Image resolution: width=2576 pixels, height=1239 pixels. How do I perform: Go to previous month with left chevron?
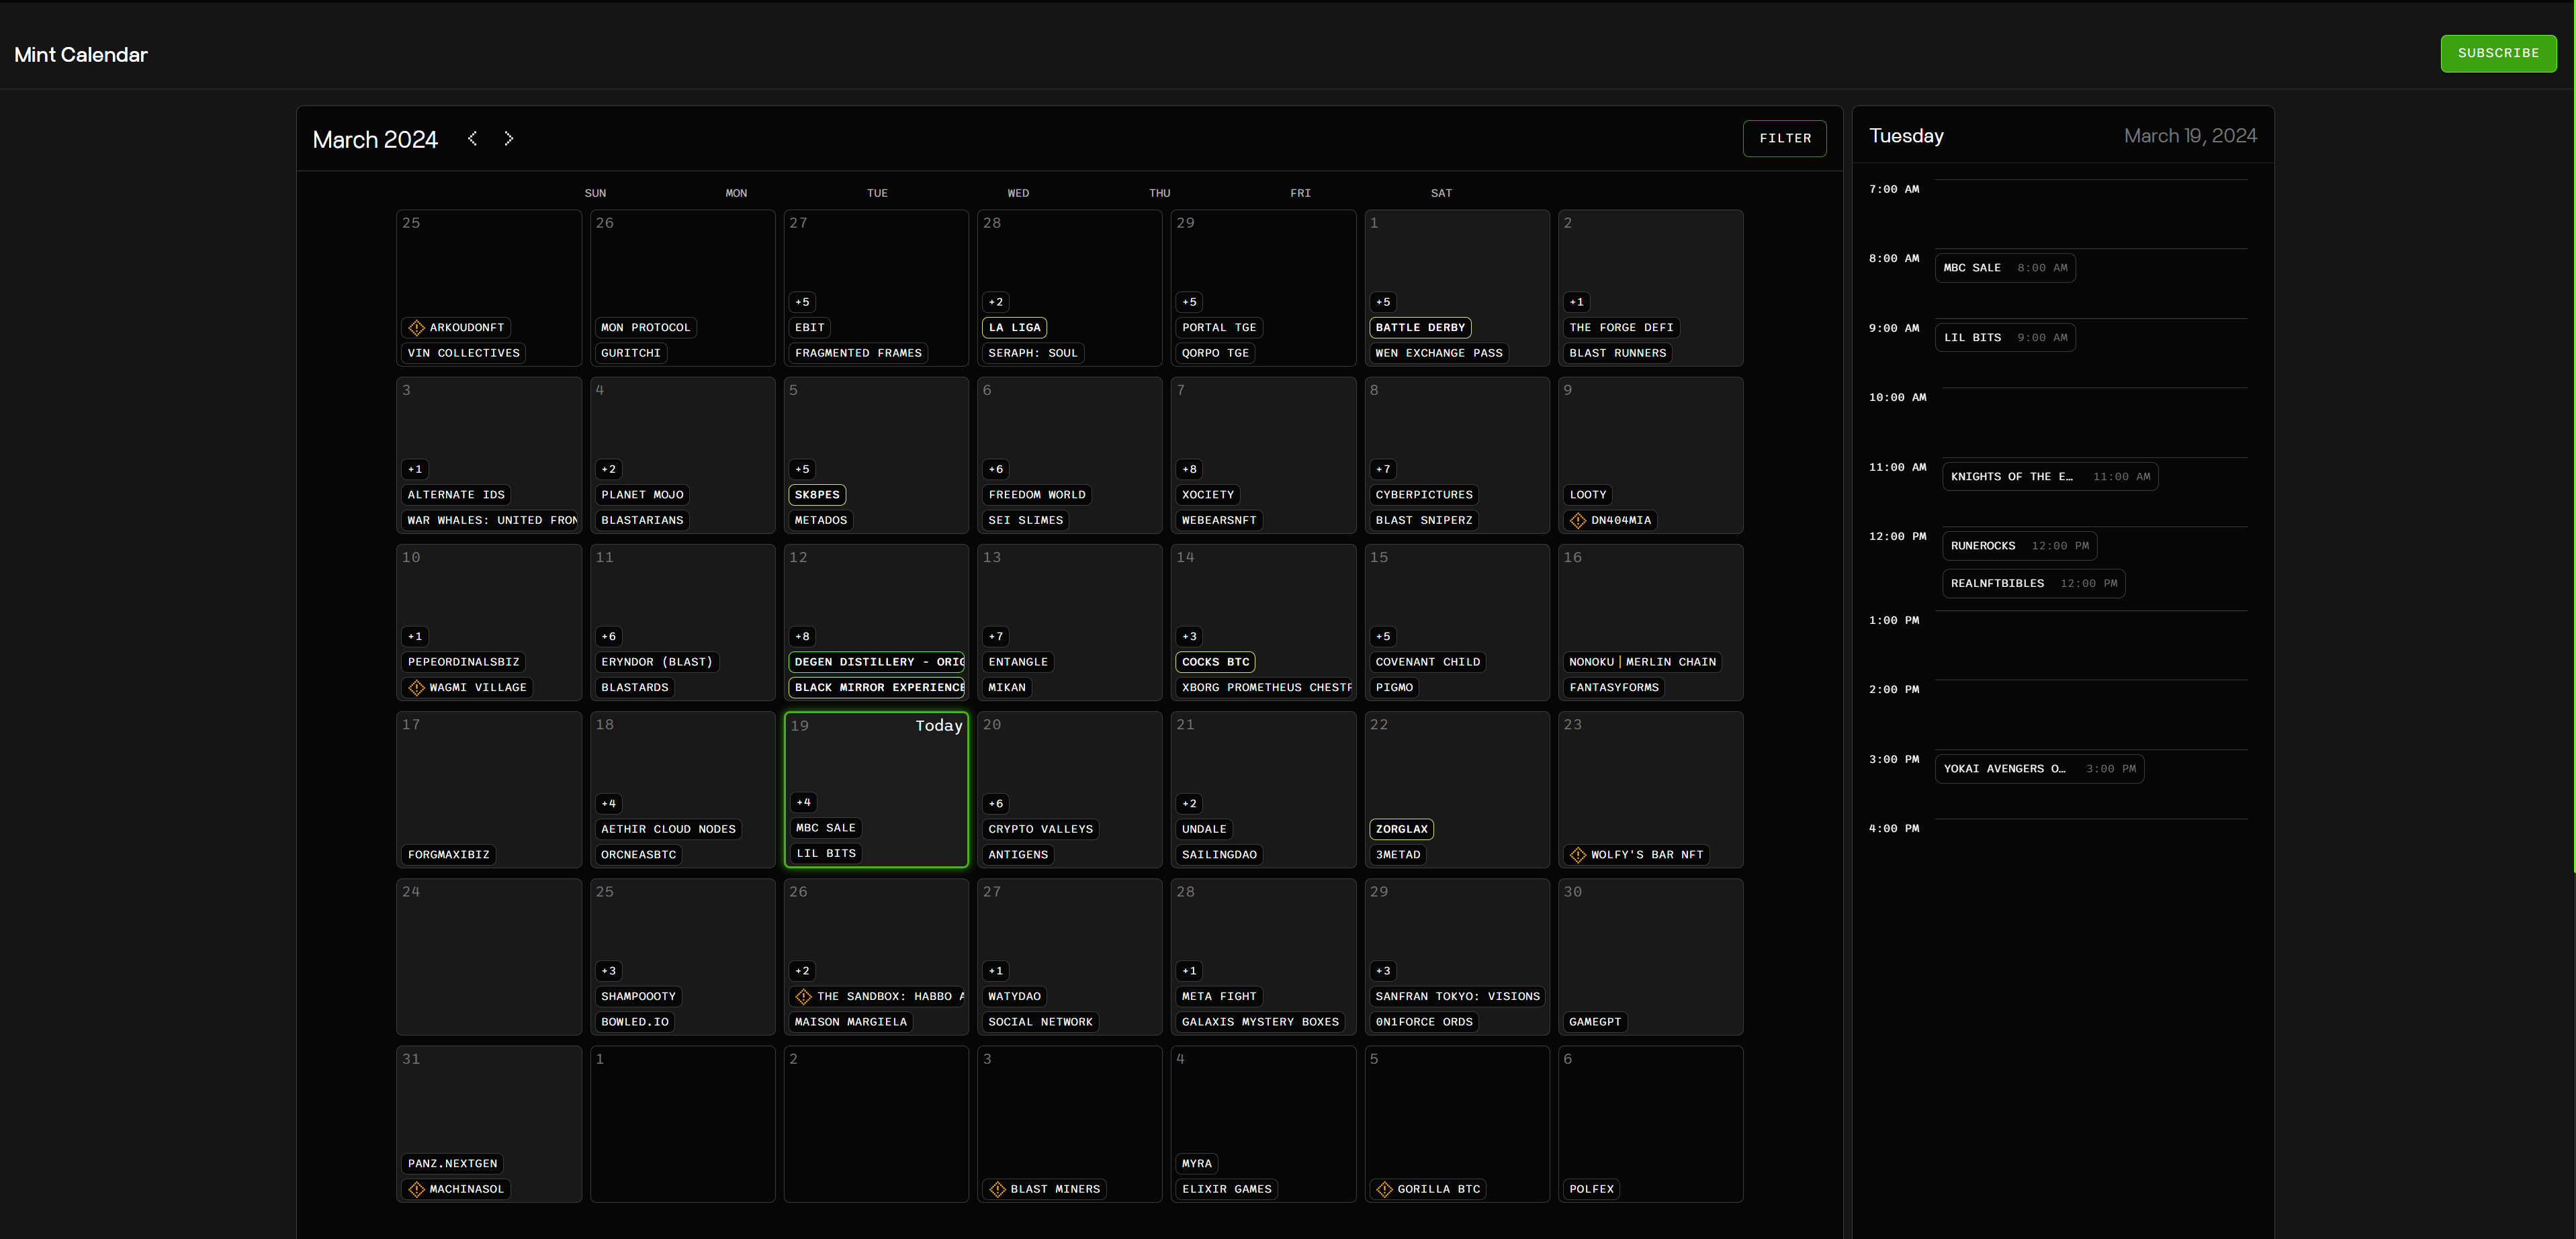[472, 138]
